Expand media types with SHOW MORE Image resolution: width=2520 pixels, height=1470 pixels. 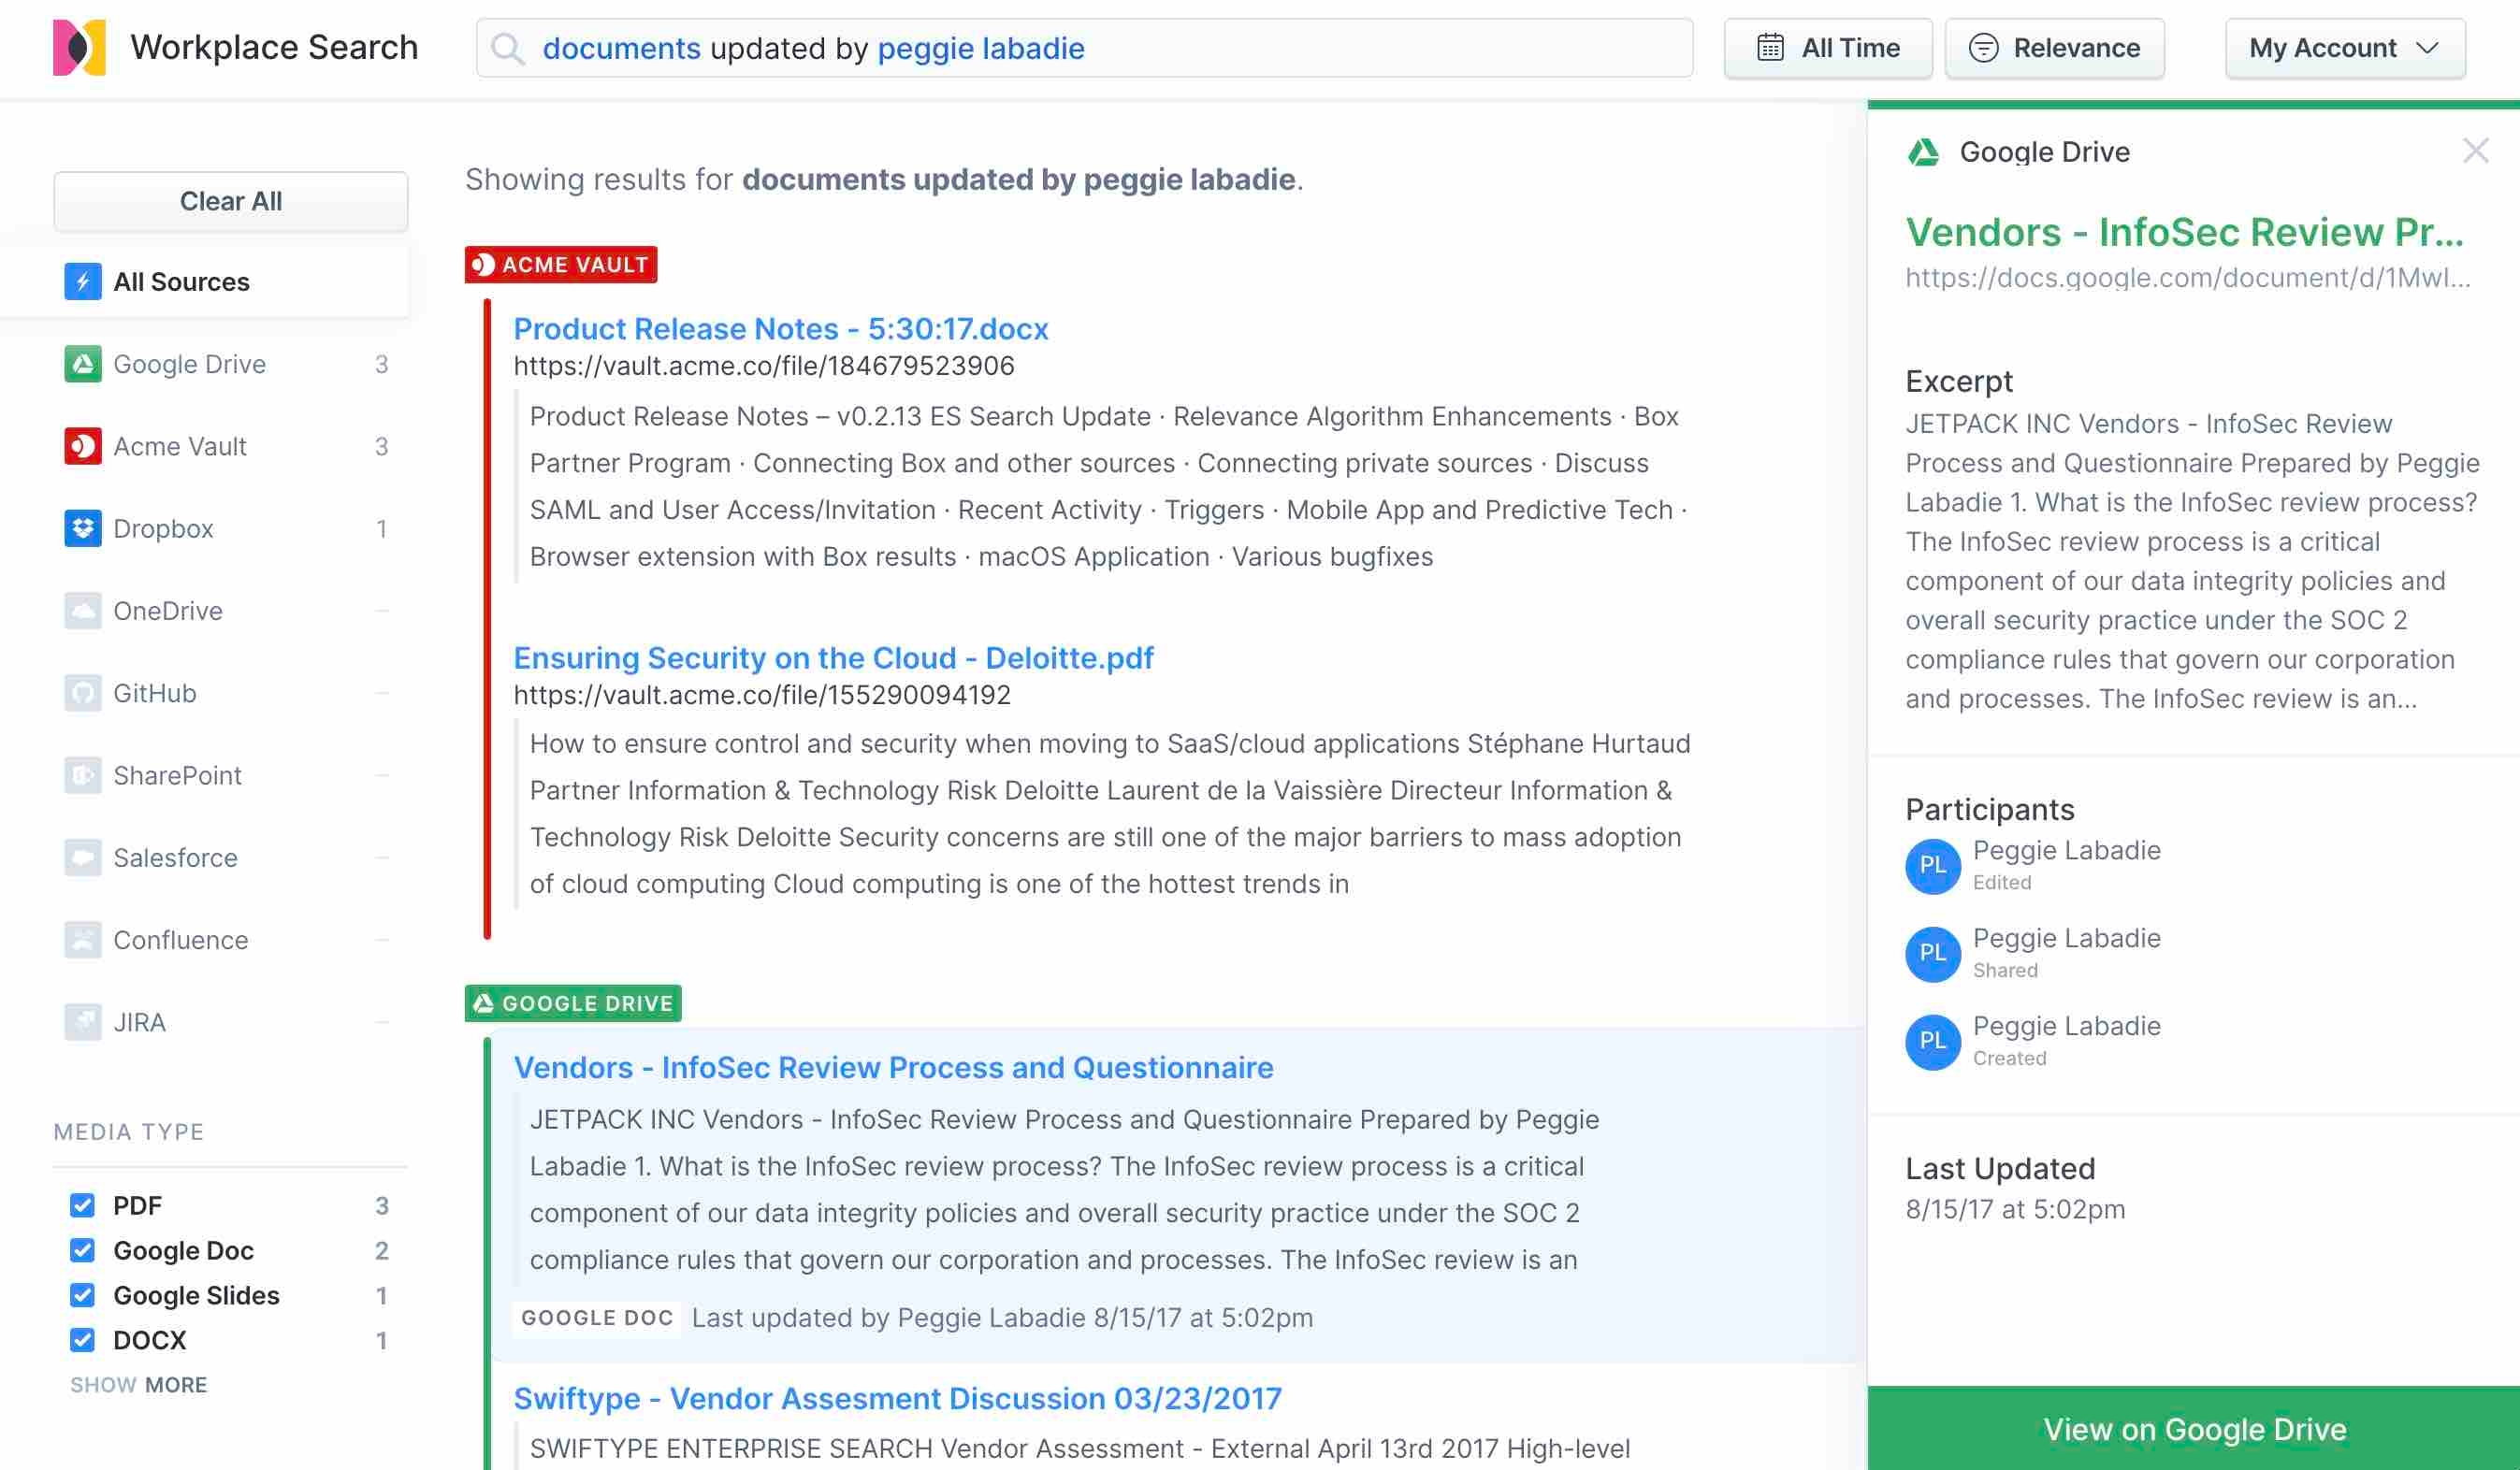pos(139,1385)
